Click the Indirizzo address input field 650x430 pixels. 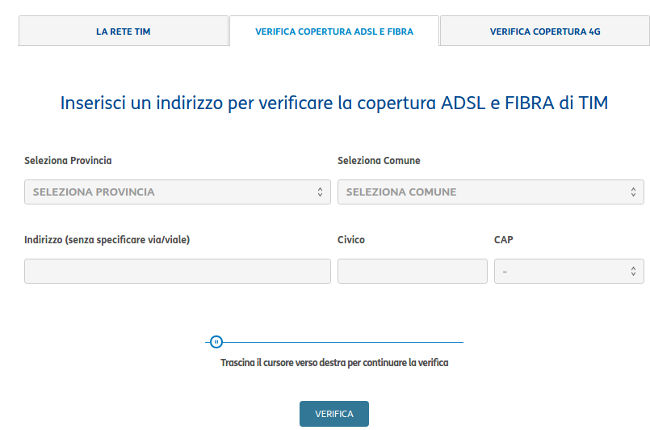pos(177,272)
